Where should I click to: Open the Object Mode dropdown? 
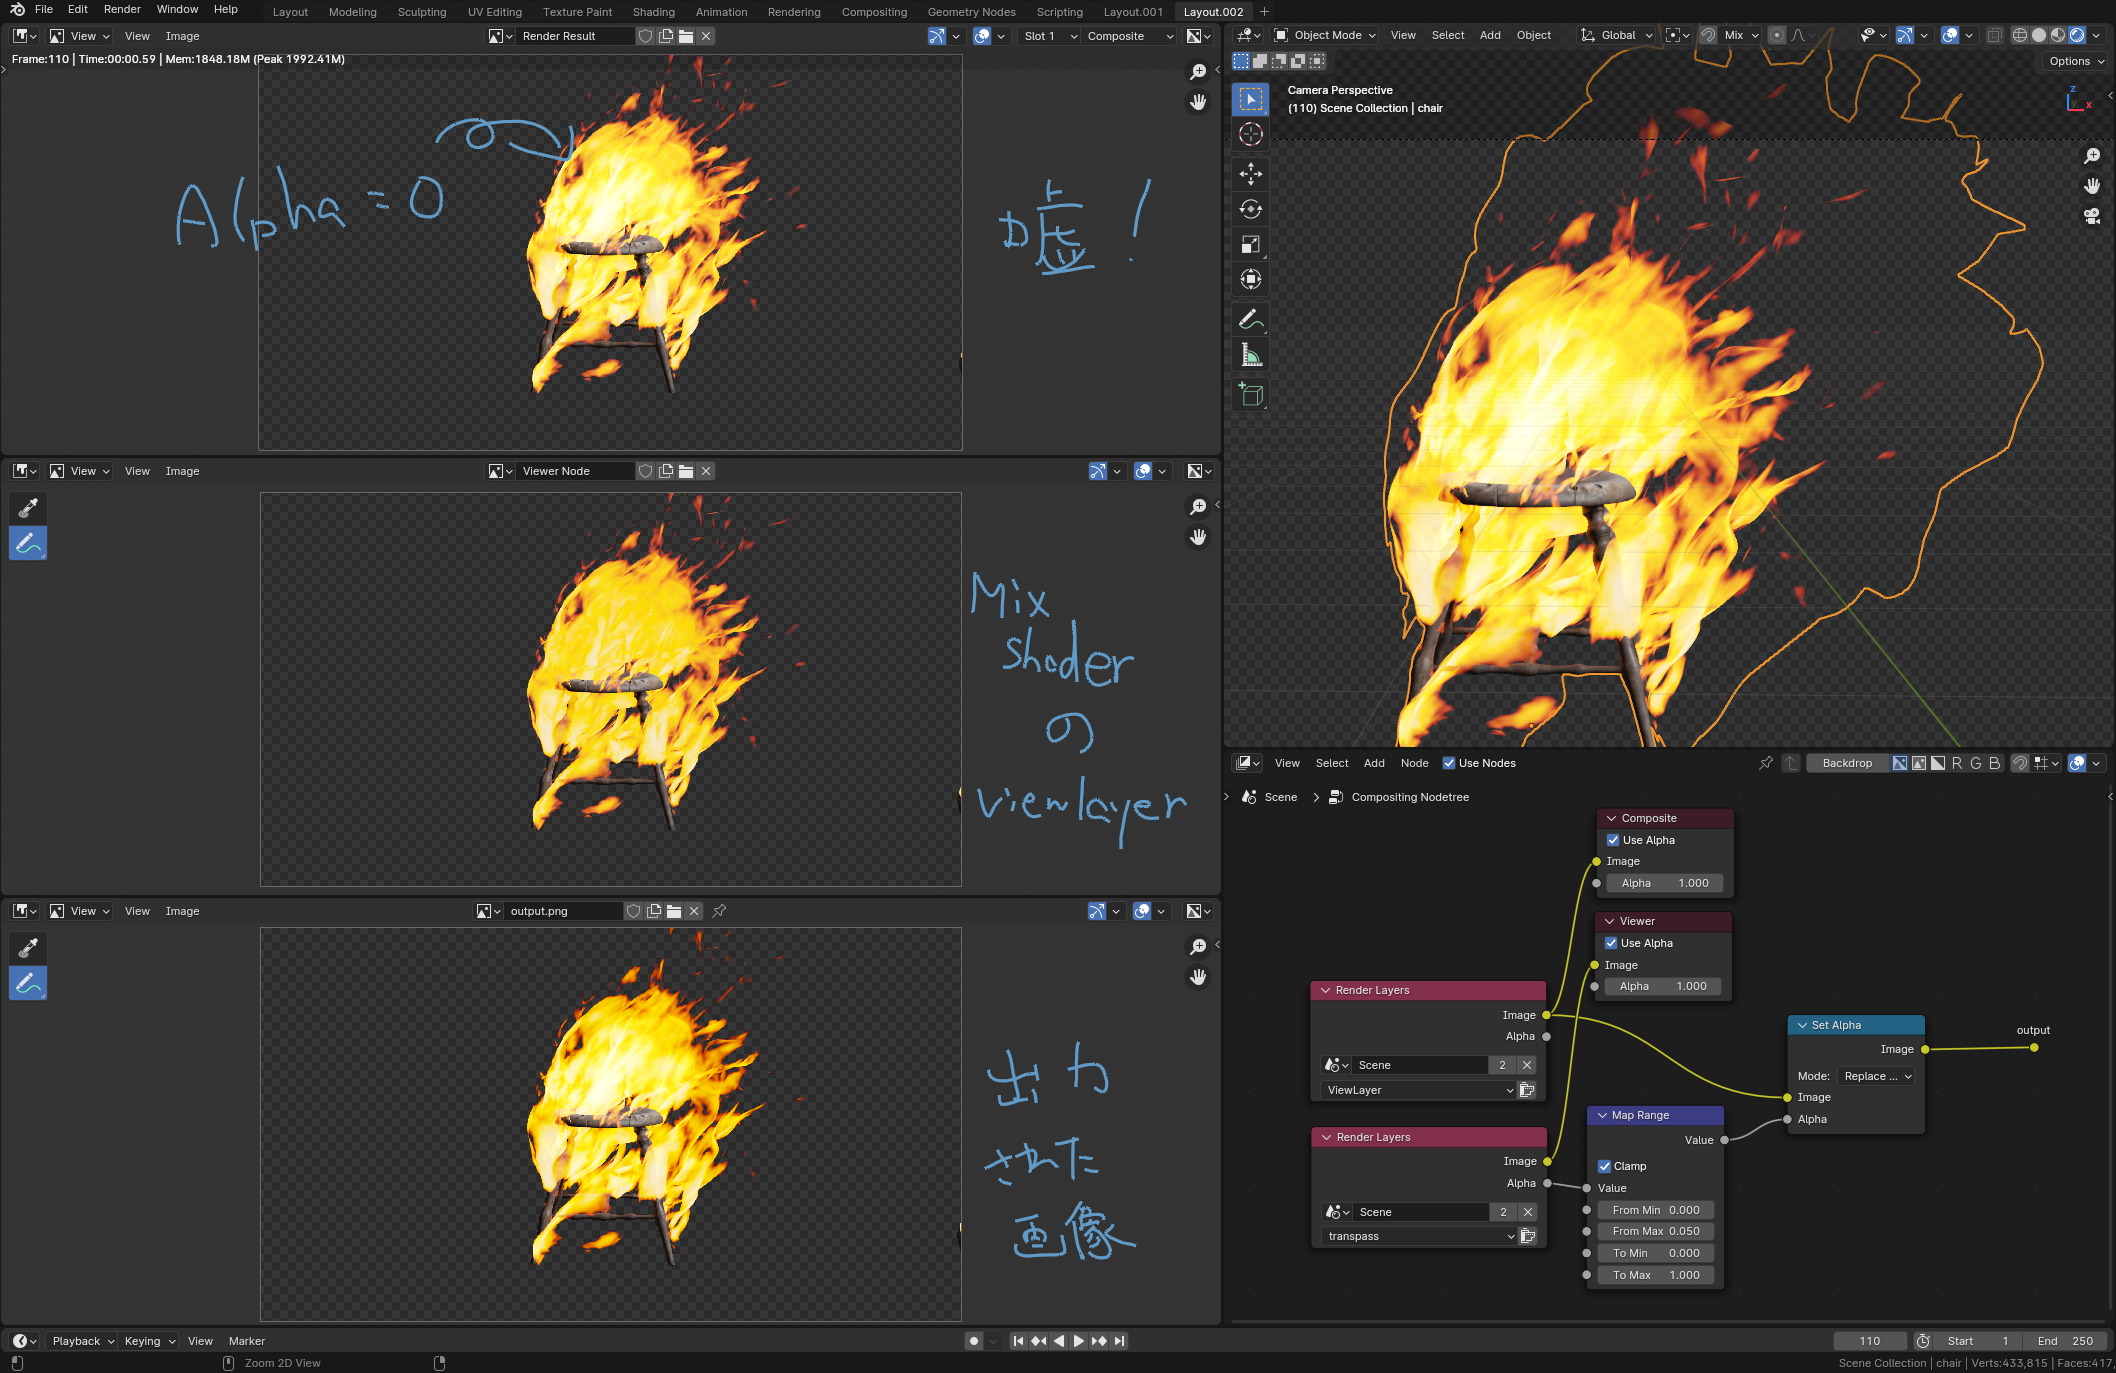tap(1326, 35)
